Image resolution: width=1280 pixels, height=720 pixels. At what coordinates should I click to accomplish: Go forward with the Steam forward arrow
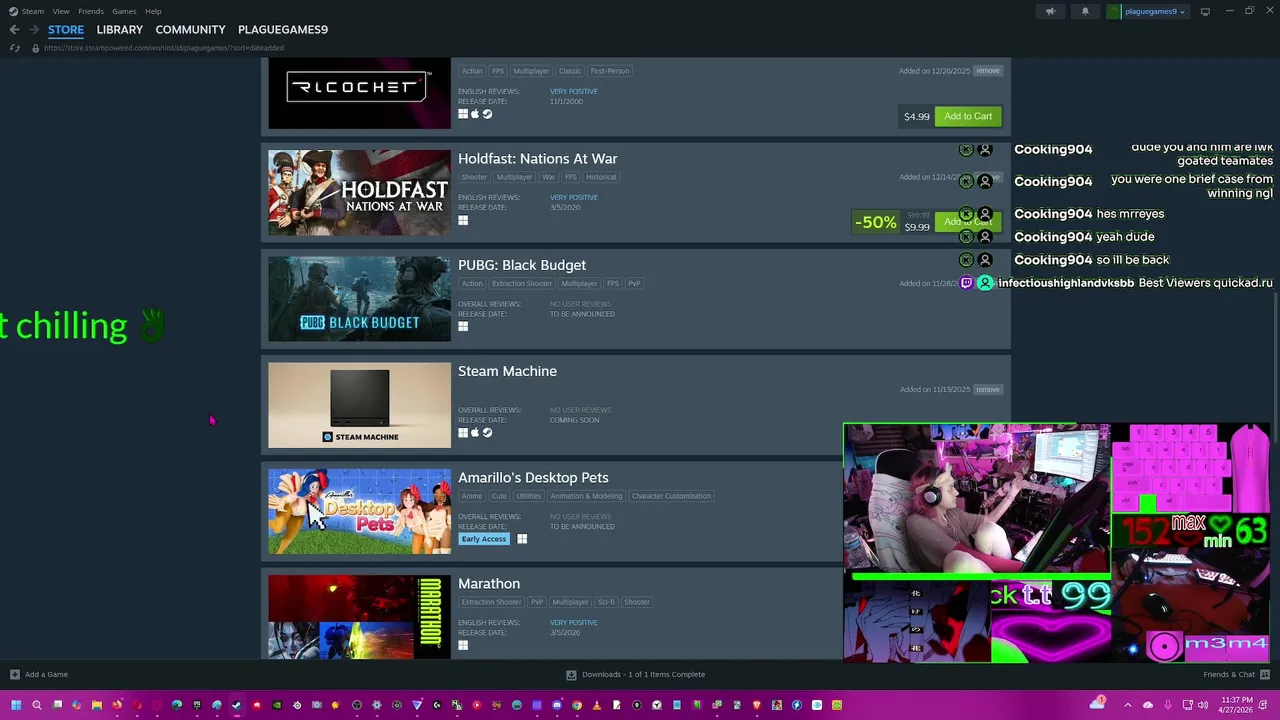coord(34,30)
